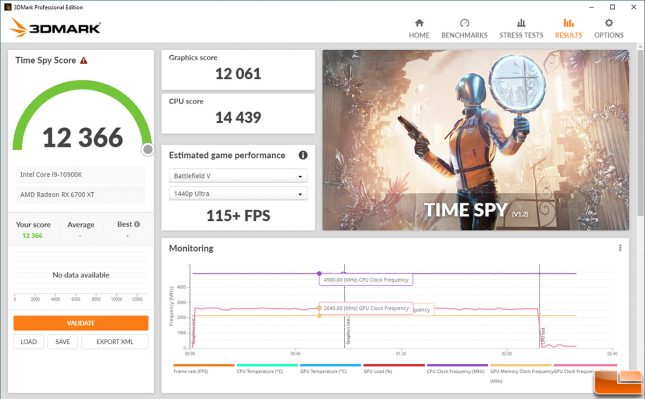The width and height of the screenshot is (645, 399).
Task: Open the Benchmarks gauge icon
Action: (464, 23)
